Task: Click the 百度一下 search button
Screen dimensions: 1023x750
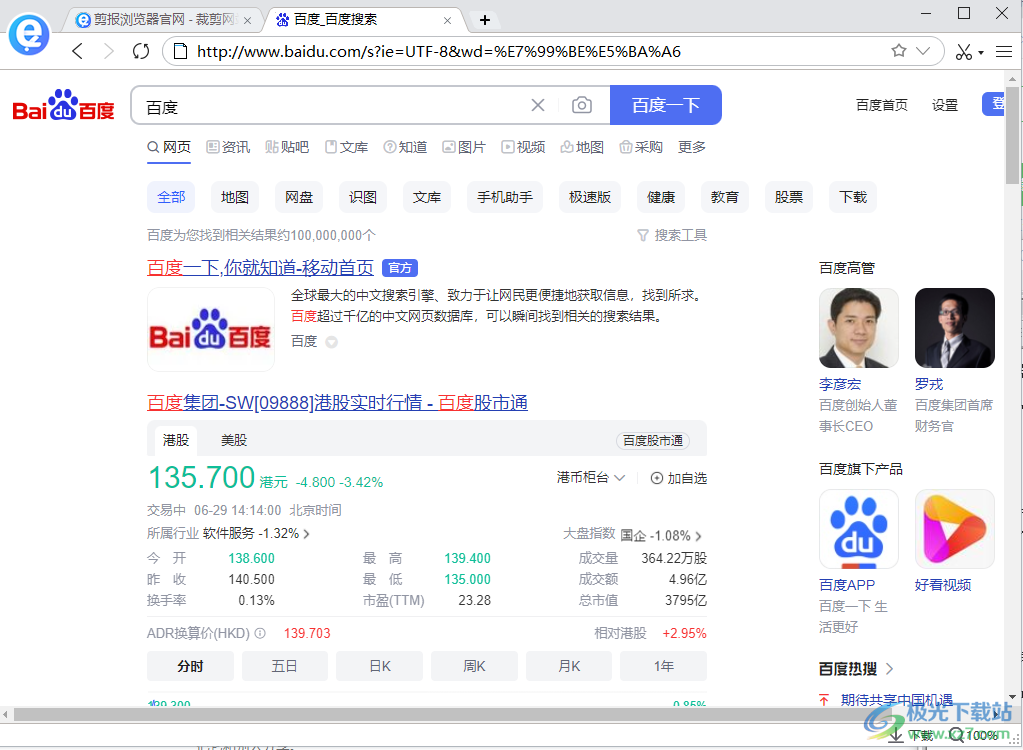Action: (665, 105)
